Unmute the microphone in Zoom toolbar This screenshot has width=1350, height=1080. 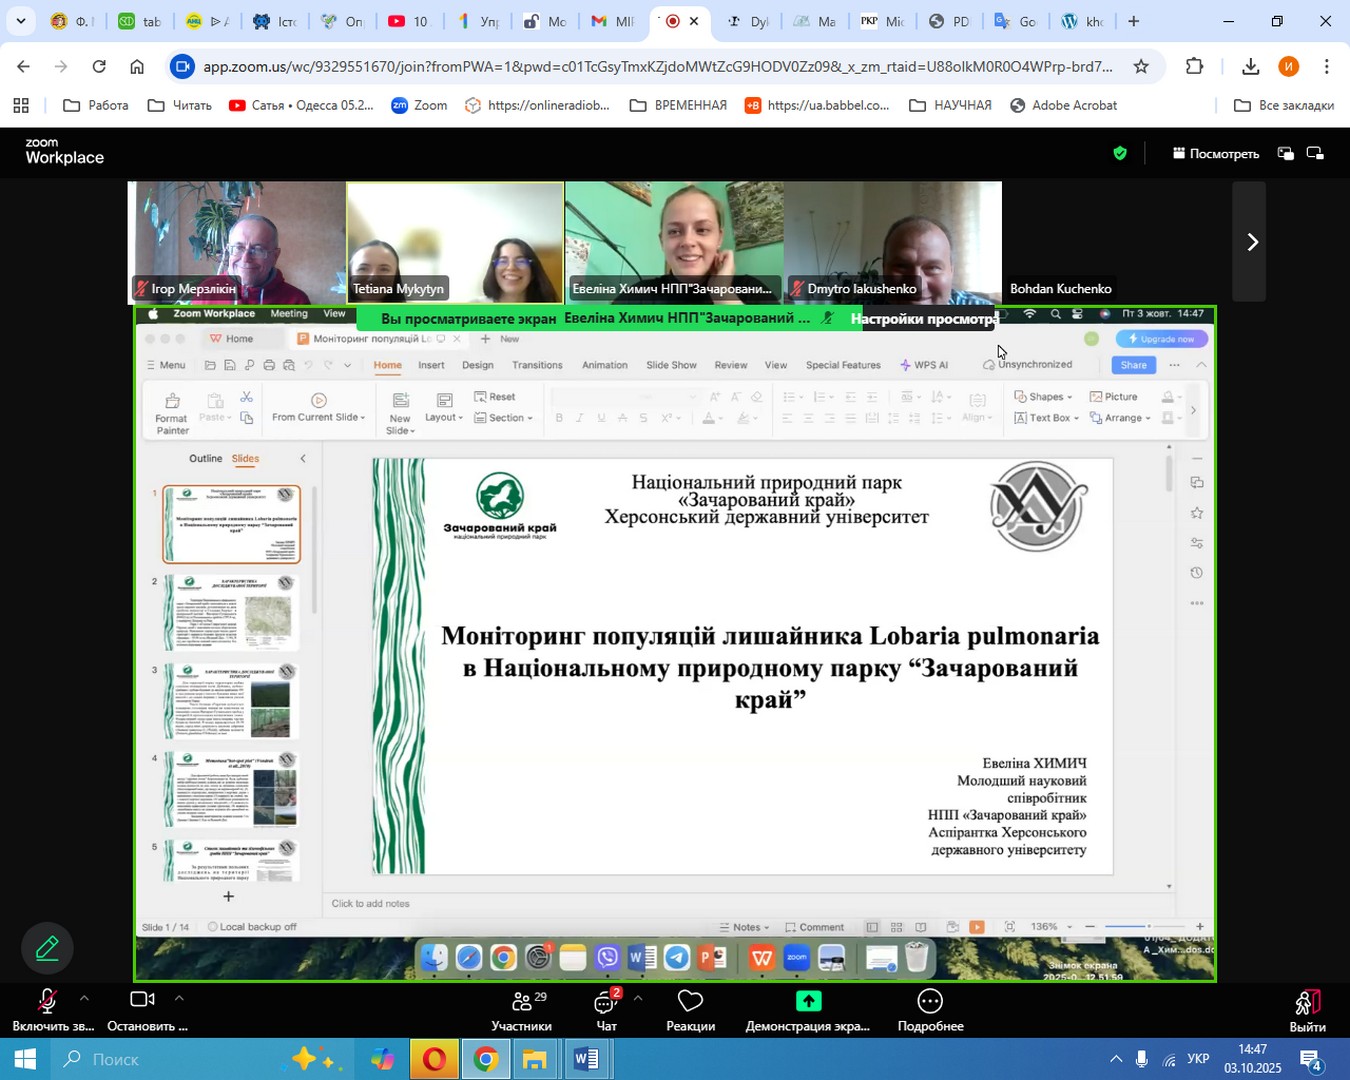(x=46, y=1001)
